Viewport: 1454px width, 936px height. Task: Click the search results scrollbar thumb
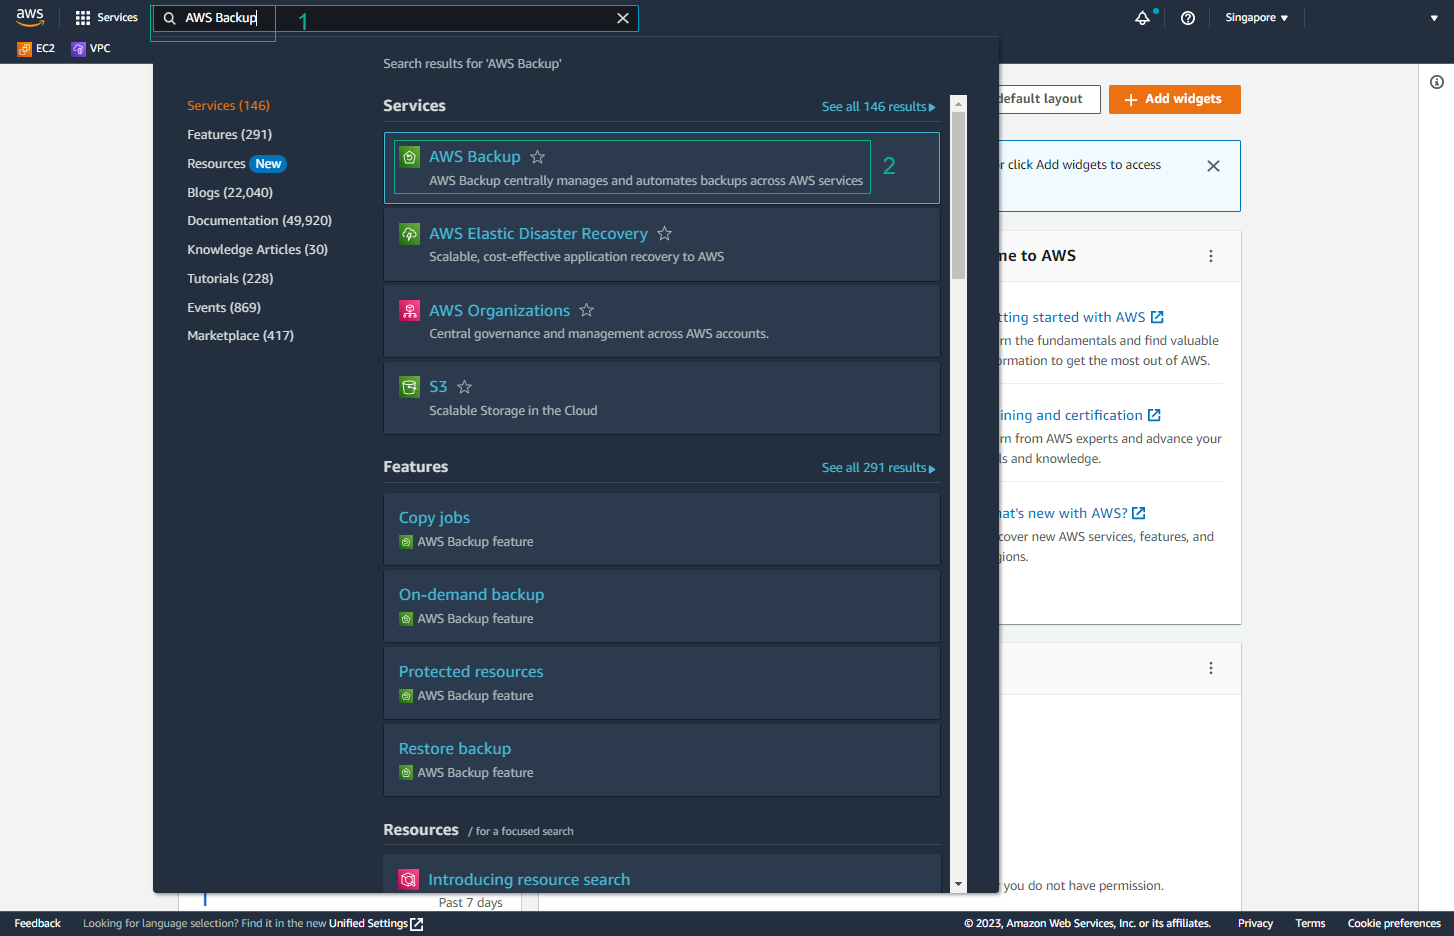(x=959, y=195)
